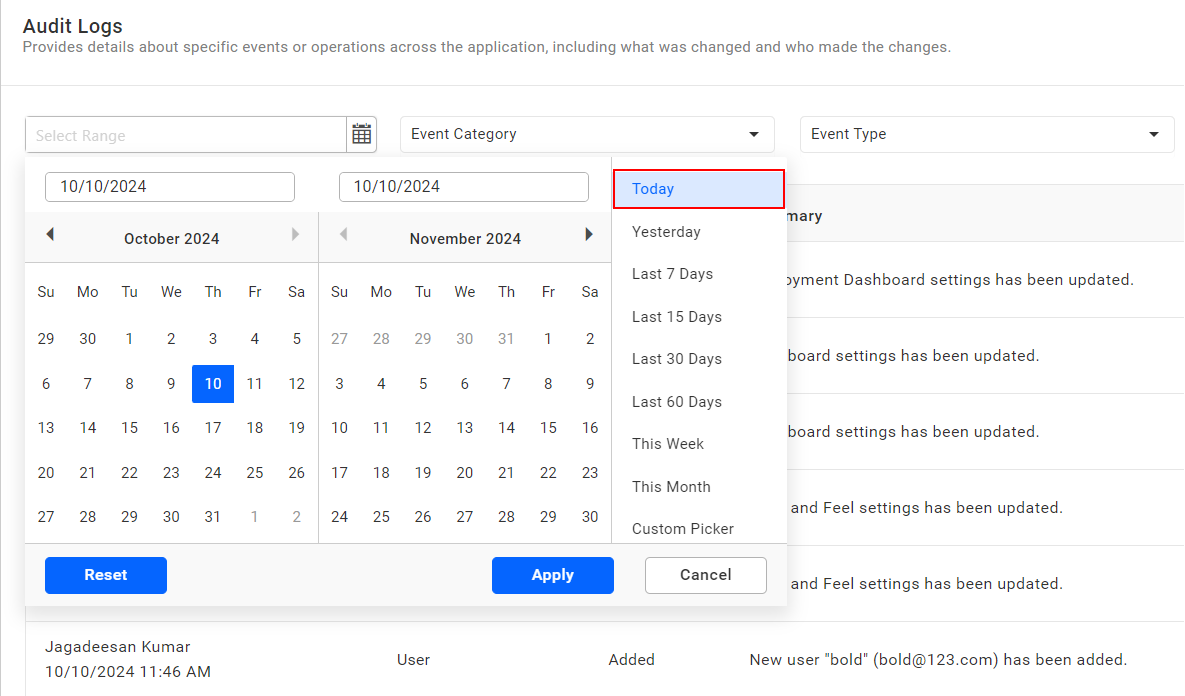Open the calendar icon beside Select Range
Viewport: 1185px width, 696px height.
tap(361, 133)
